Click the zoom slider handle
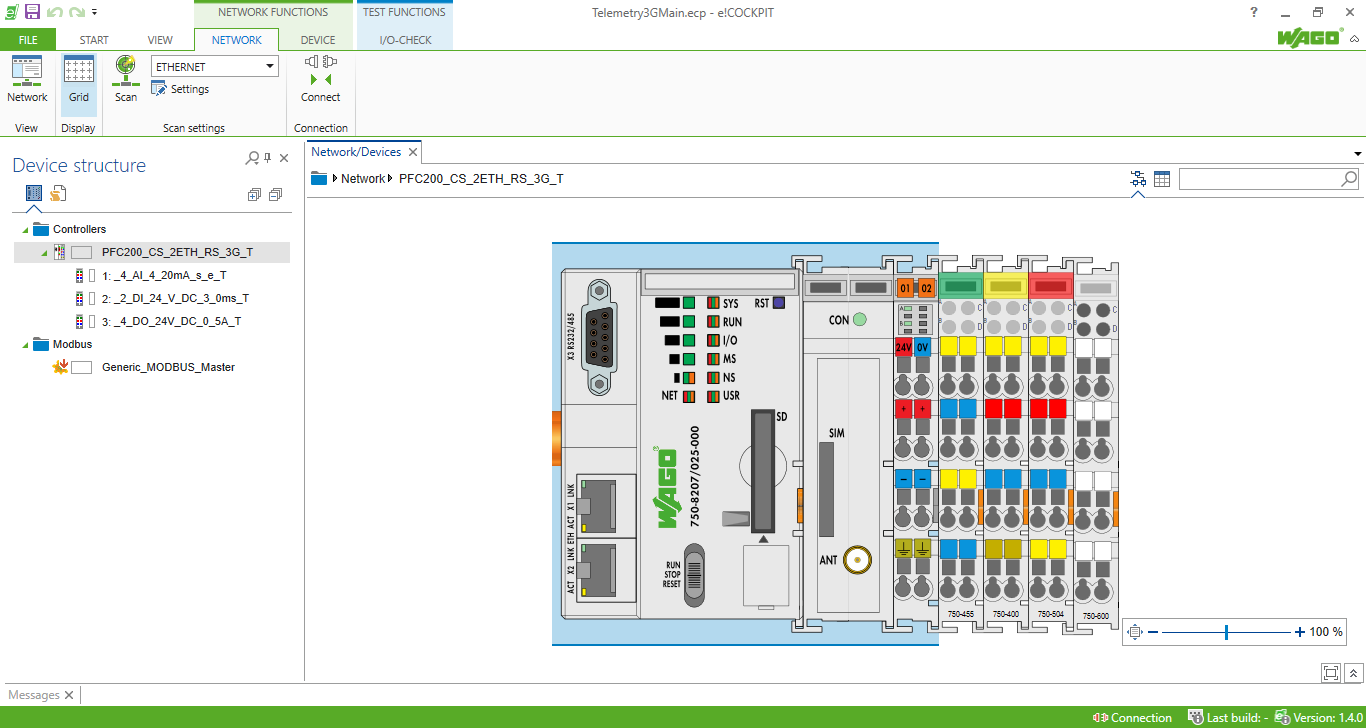This screenshot has width=1366, height=728. (x=1226, y=632)
